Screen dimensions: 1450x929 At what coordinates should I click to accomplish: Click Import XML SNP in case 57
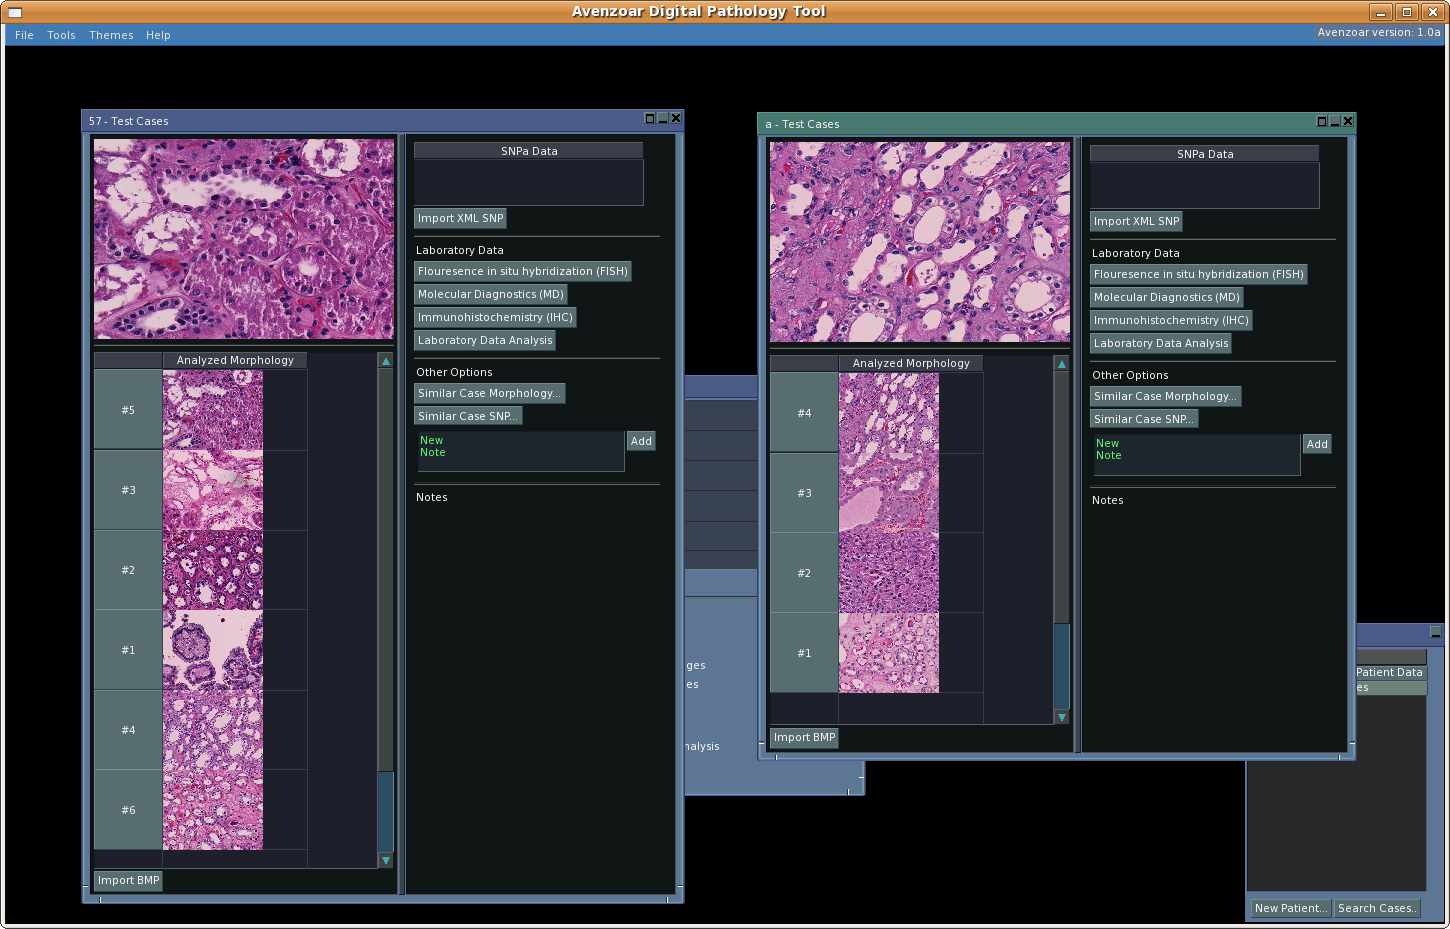click(x=460, y=218)
